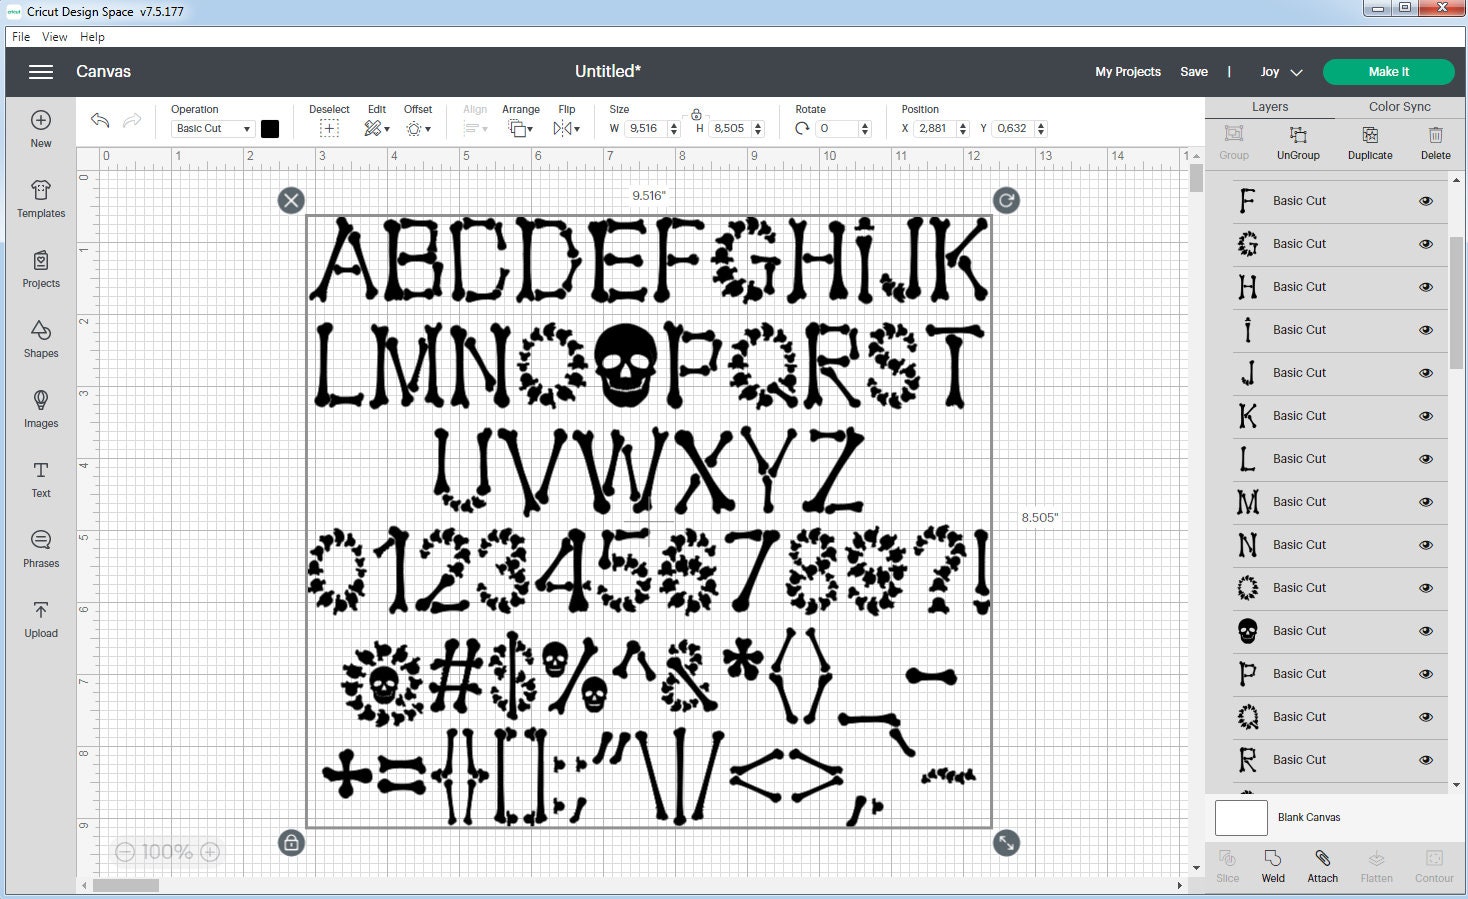Expand the Joy machine selector dropdown
1468x899 pixels.
pyautogui.click(x=1281, y=71)
